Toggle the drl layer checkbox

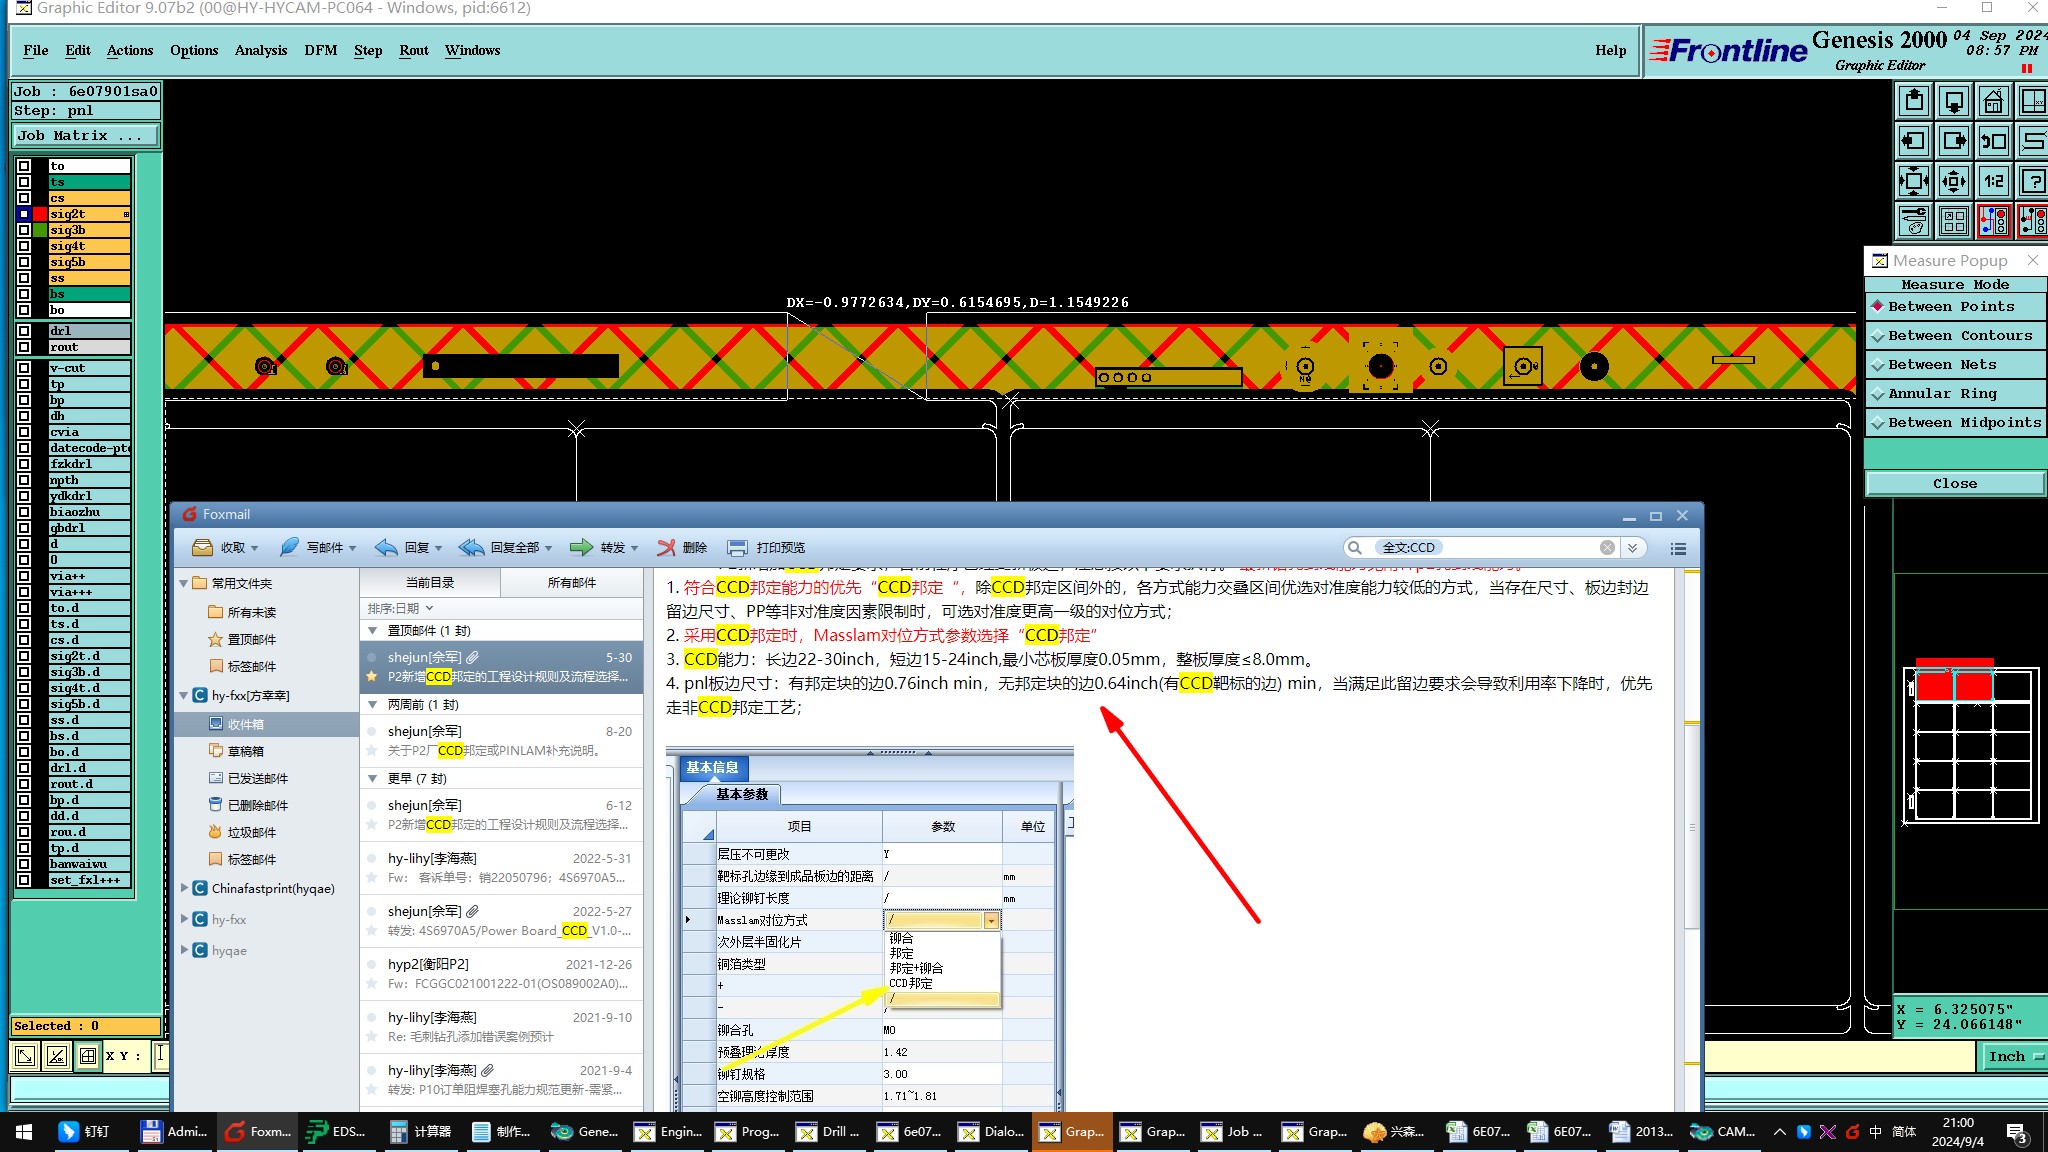(x=24, y=331)
